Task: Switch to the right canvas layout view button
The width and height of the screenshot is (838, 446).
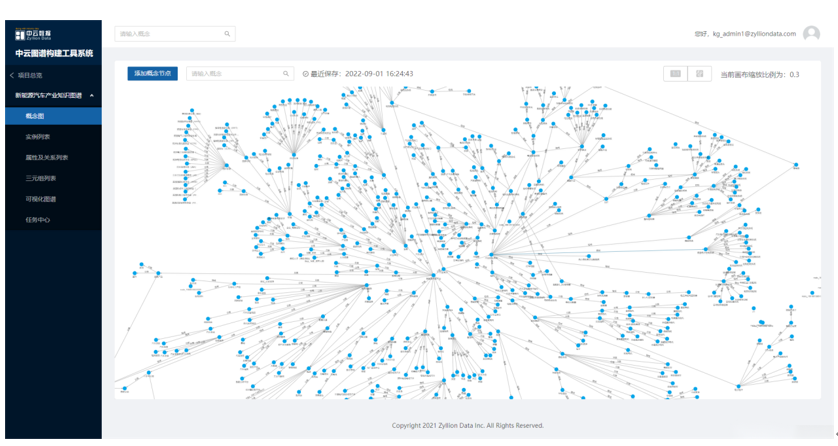Action: click(699, 74)
